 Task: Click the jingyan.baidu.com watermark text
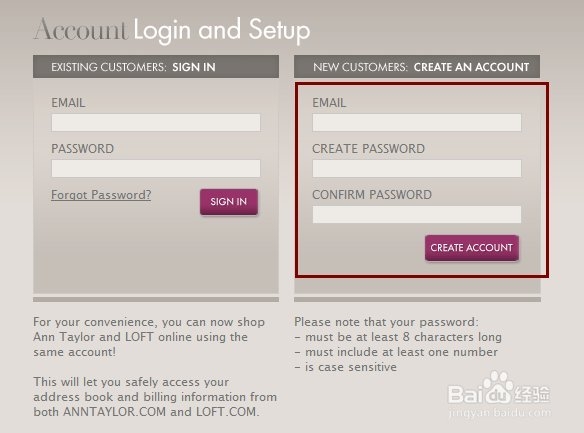pos(499,413)
